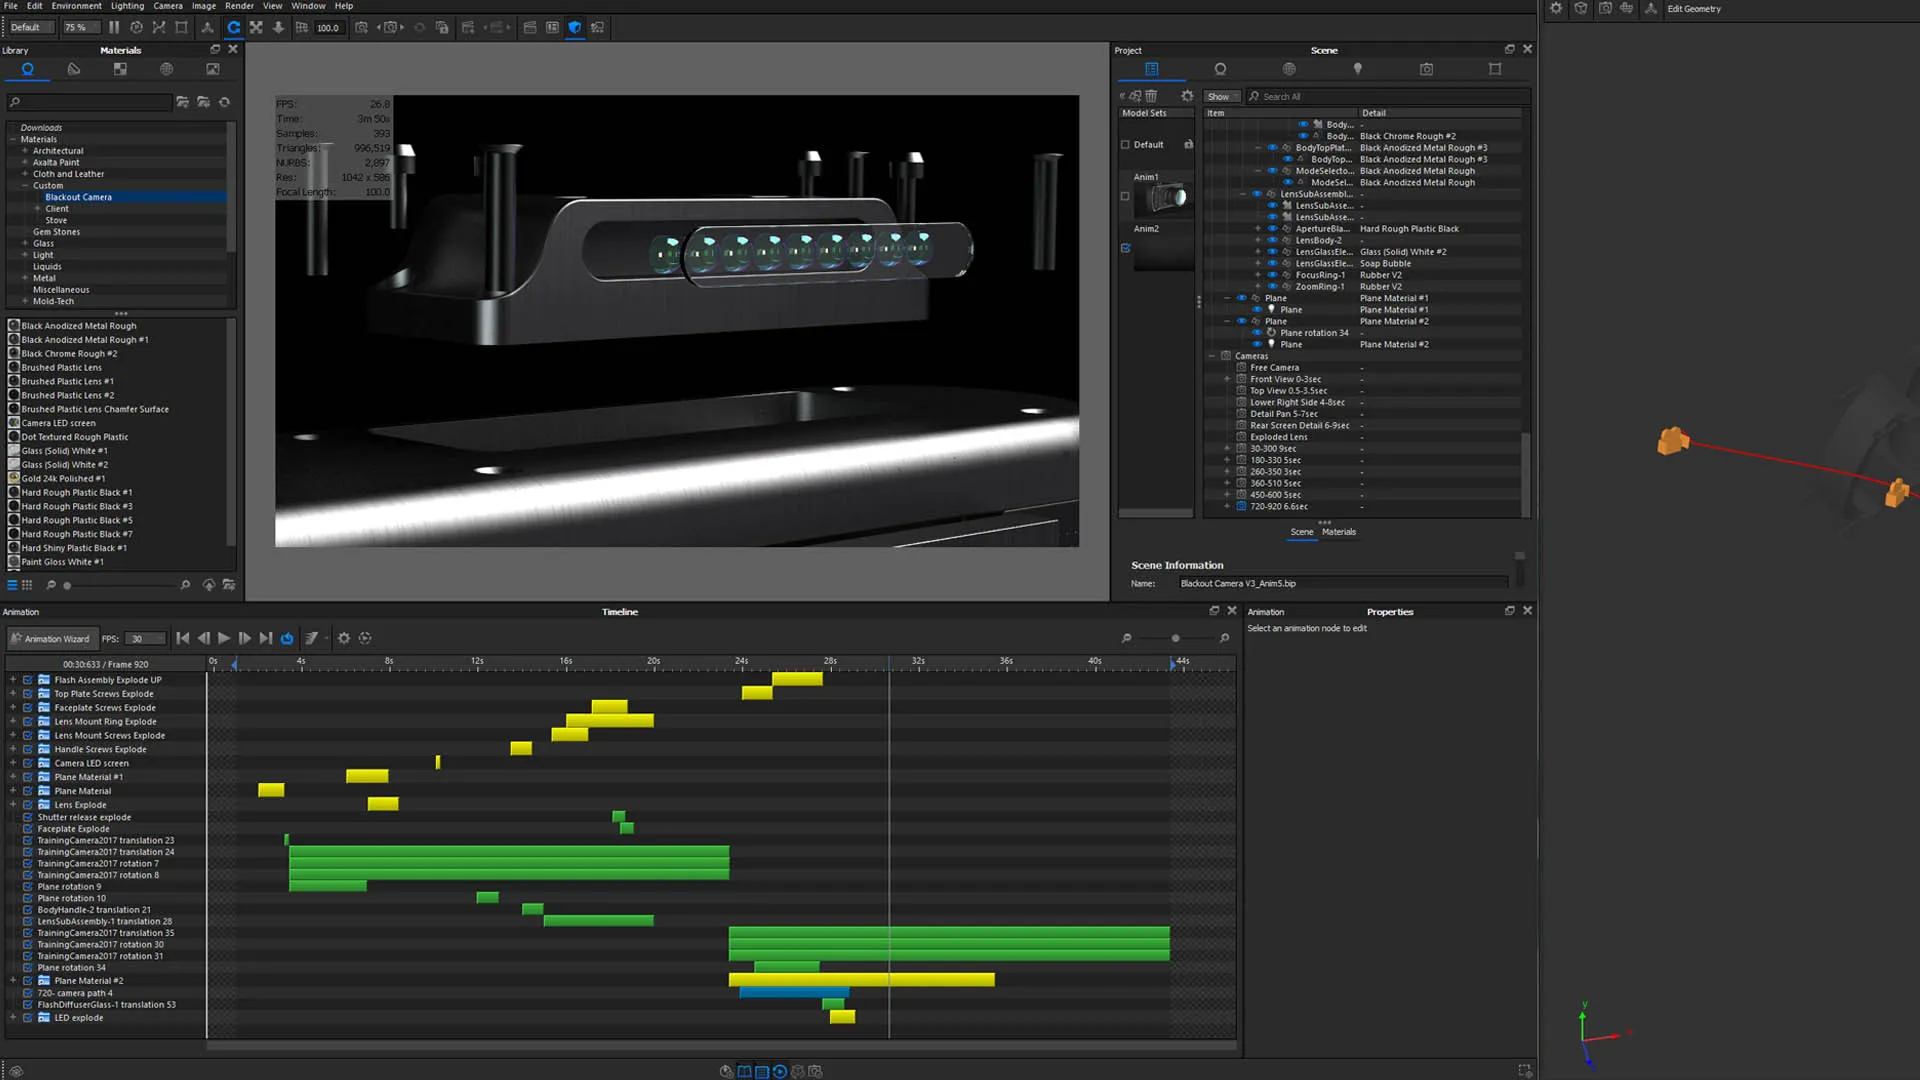The height and width of the screenshot is (1080, 1920).
Task: Collapse the Custom folder in the Materials tree
Action: (x=25, y=186)
